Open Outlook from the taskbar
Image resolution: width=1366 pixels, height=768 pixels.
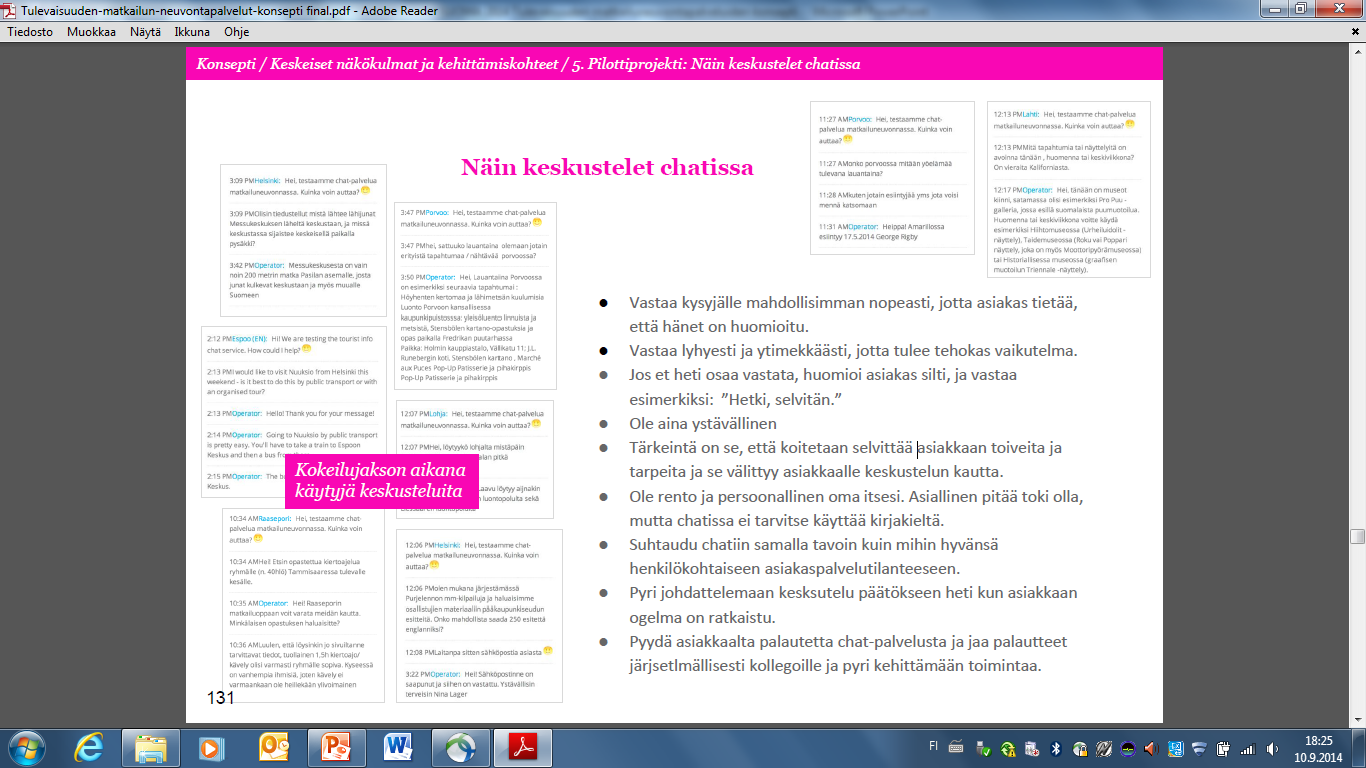point(273,747)
